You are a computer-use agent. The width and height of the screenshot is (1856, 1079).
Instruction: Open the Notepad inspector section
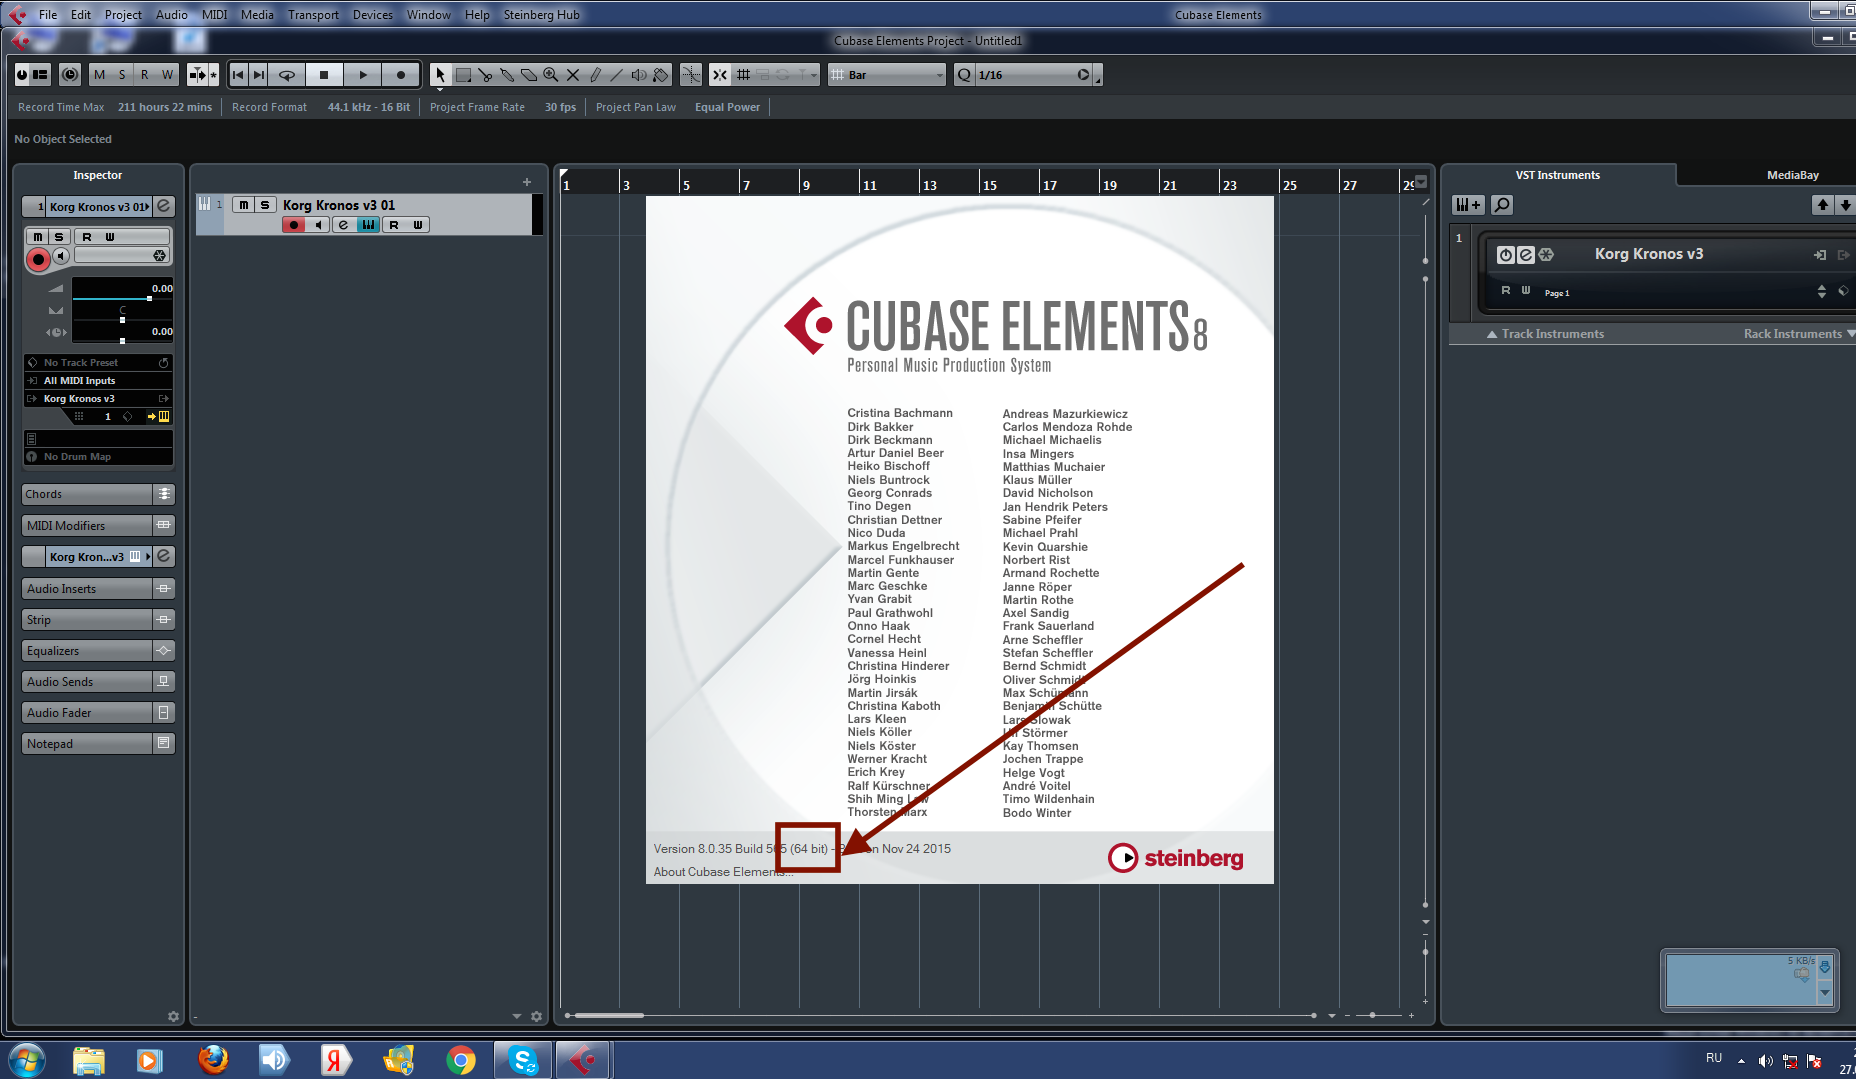click(98, 744)
